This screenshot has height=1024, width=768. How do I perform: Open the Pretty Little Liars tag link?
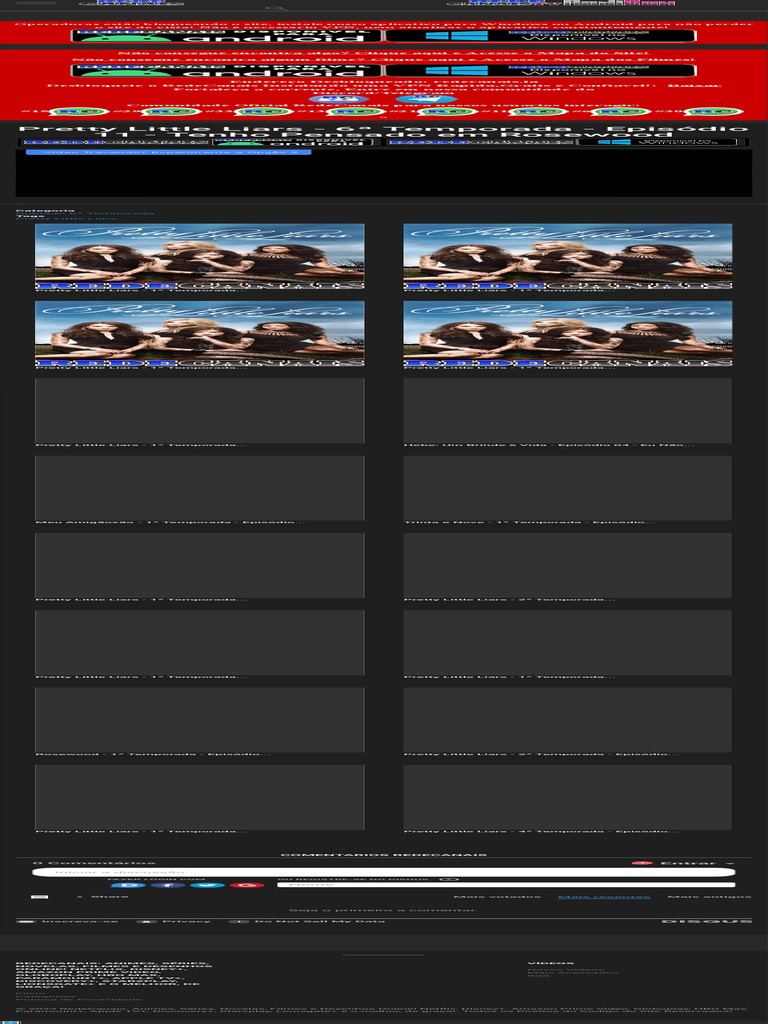coord(67,218)
